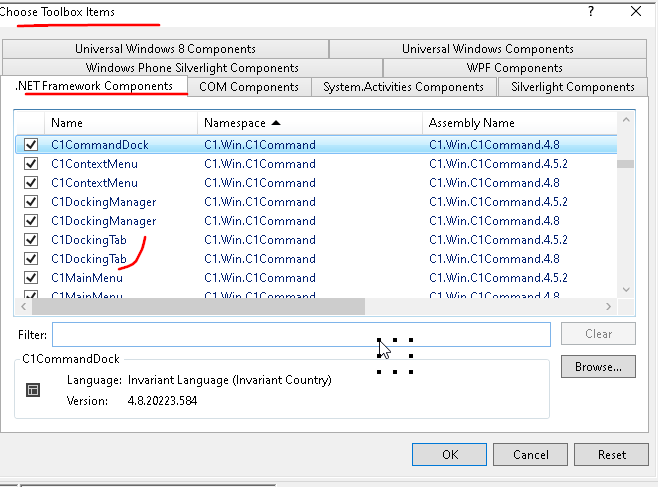Viewport: 658px width, 487px height.
Task: Click the horizontal scroll right arrow
Action: (x=608, y=307)
